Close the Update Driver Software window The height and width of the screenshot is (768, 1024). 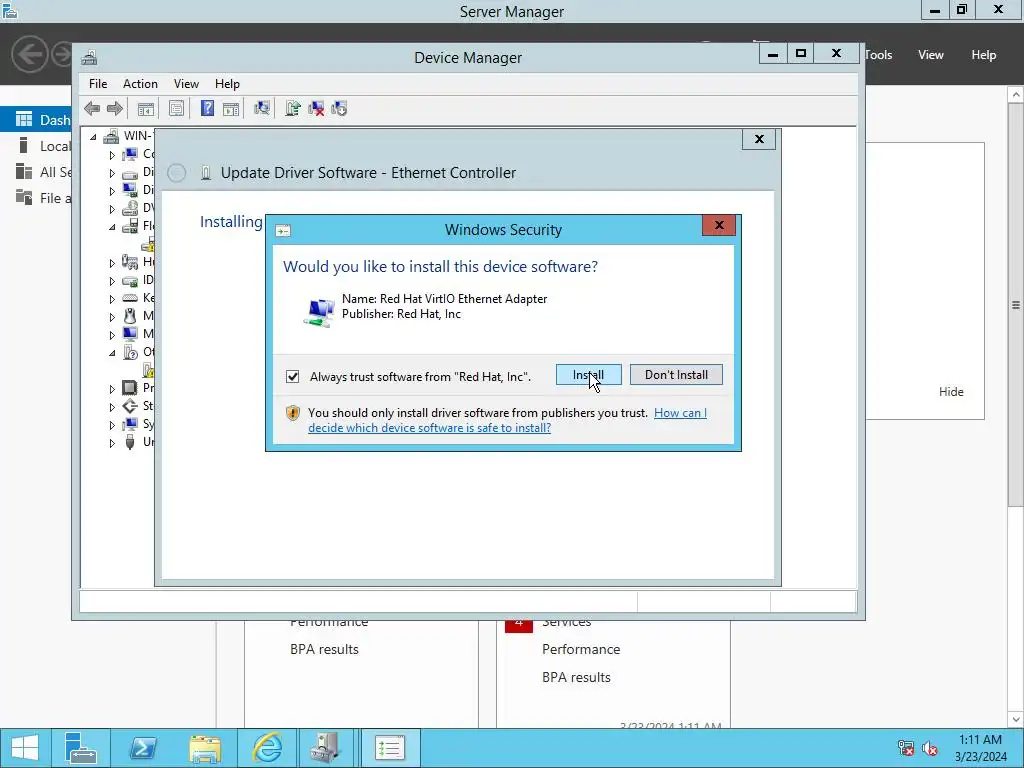pos(759,139)
